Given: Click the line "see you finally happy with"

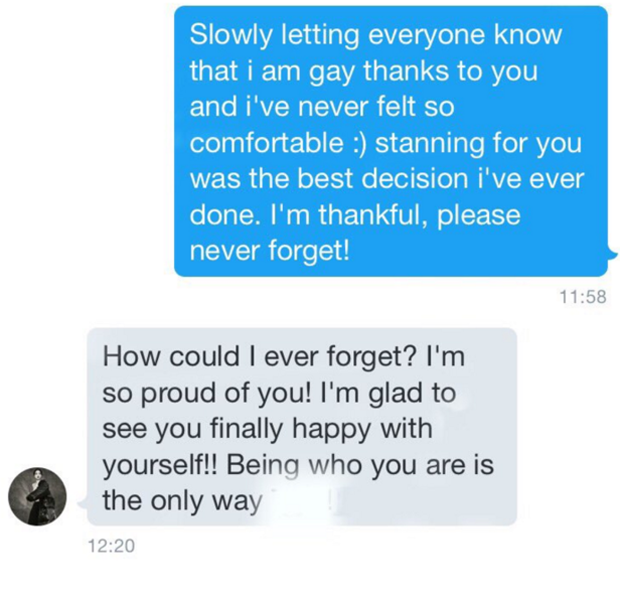Looking at the screenshot, I should [268, 429].
